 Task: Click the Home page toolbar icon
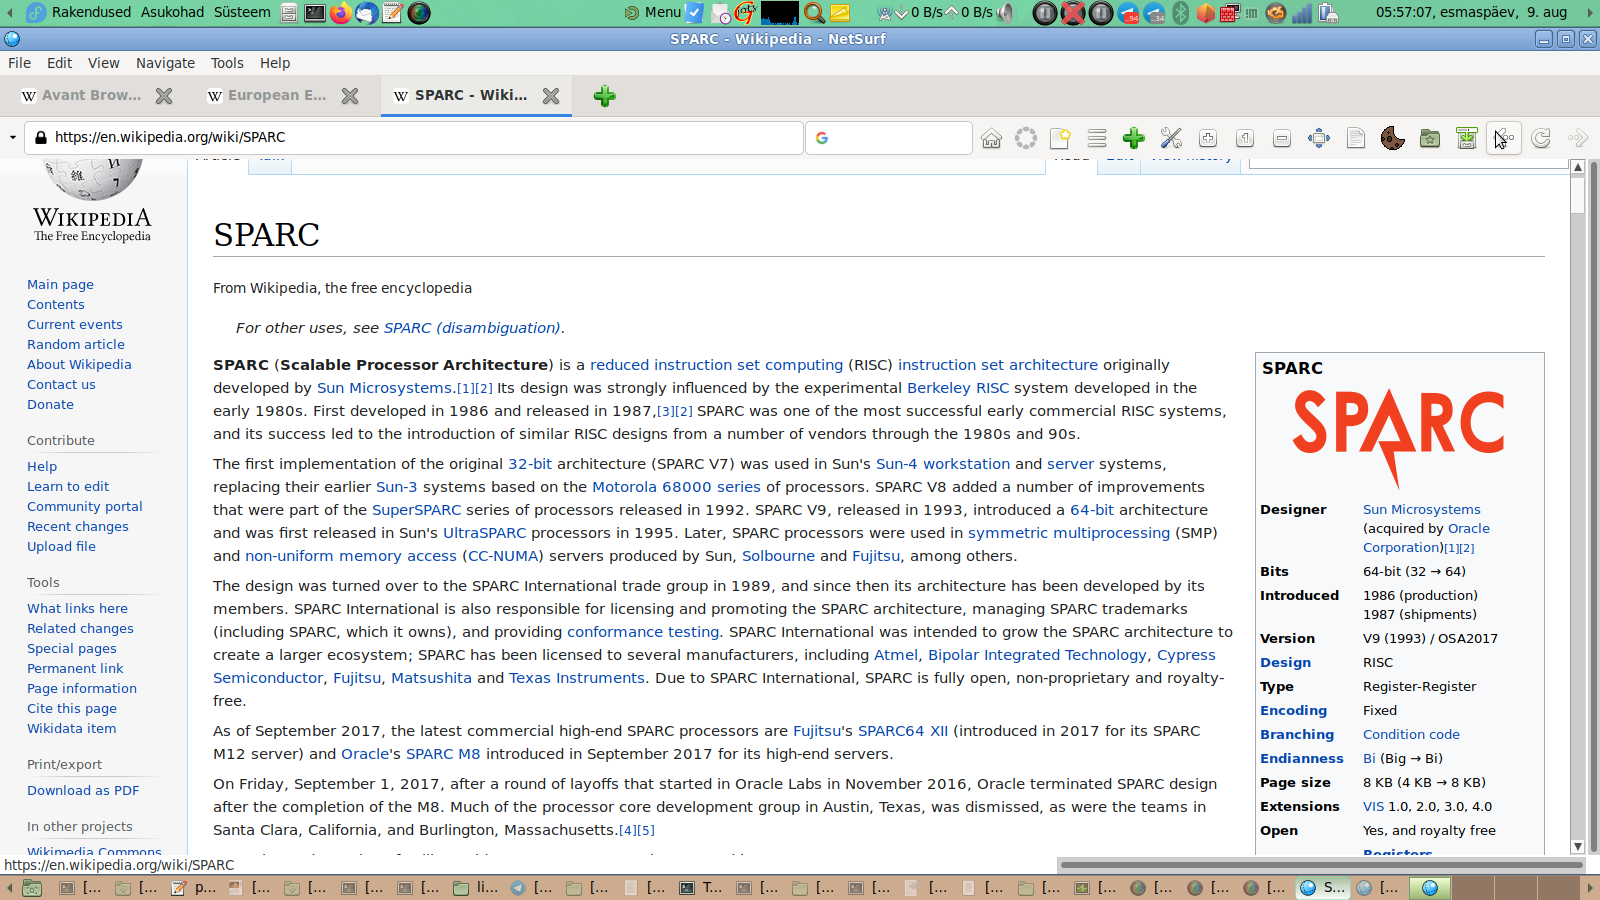[x=991, y=138]
